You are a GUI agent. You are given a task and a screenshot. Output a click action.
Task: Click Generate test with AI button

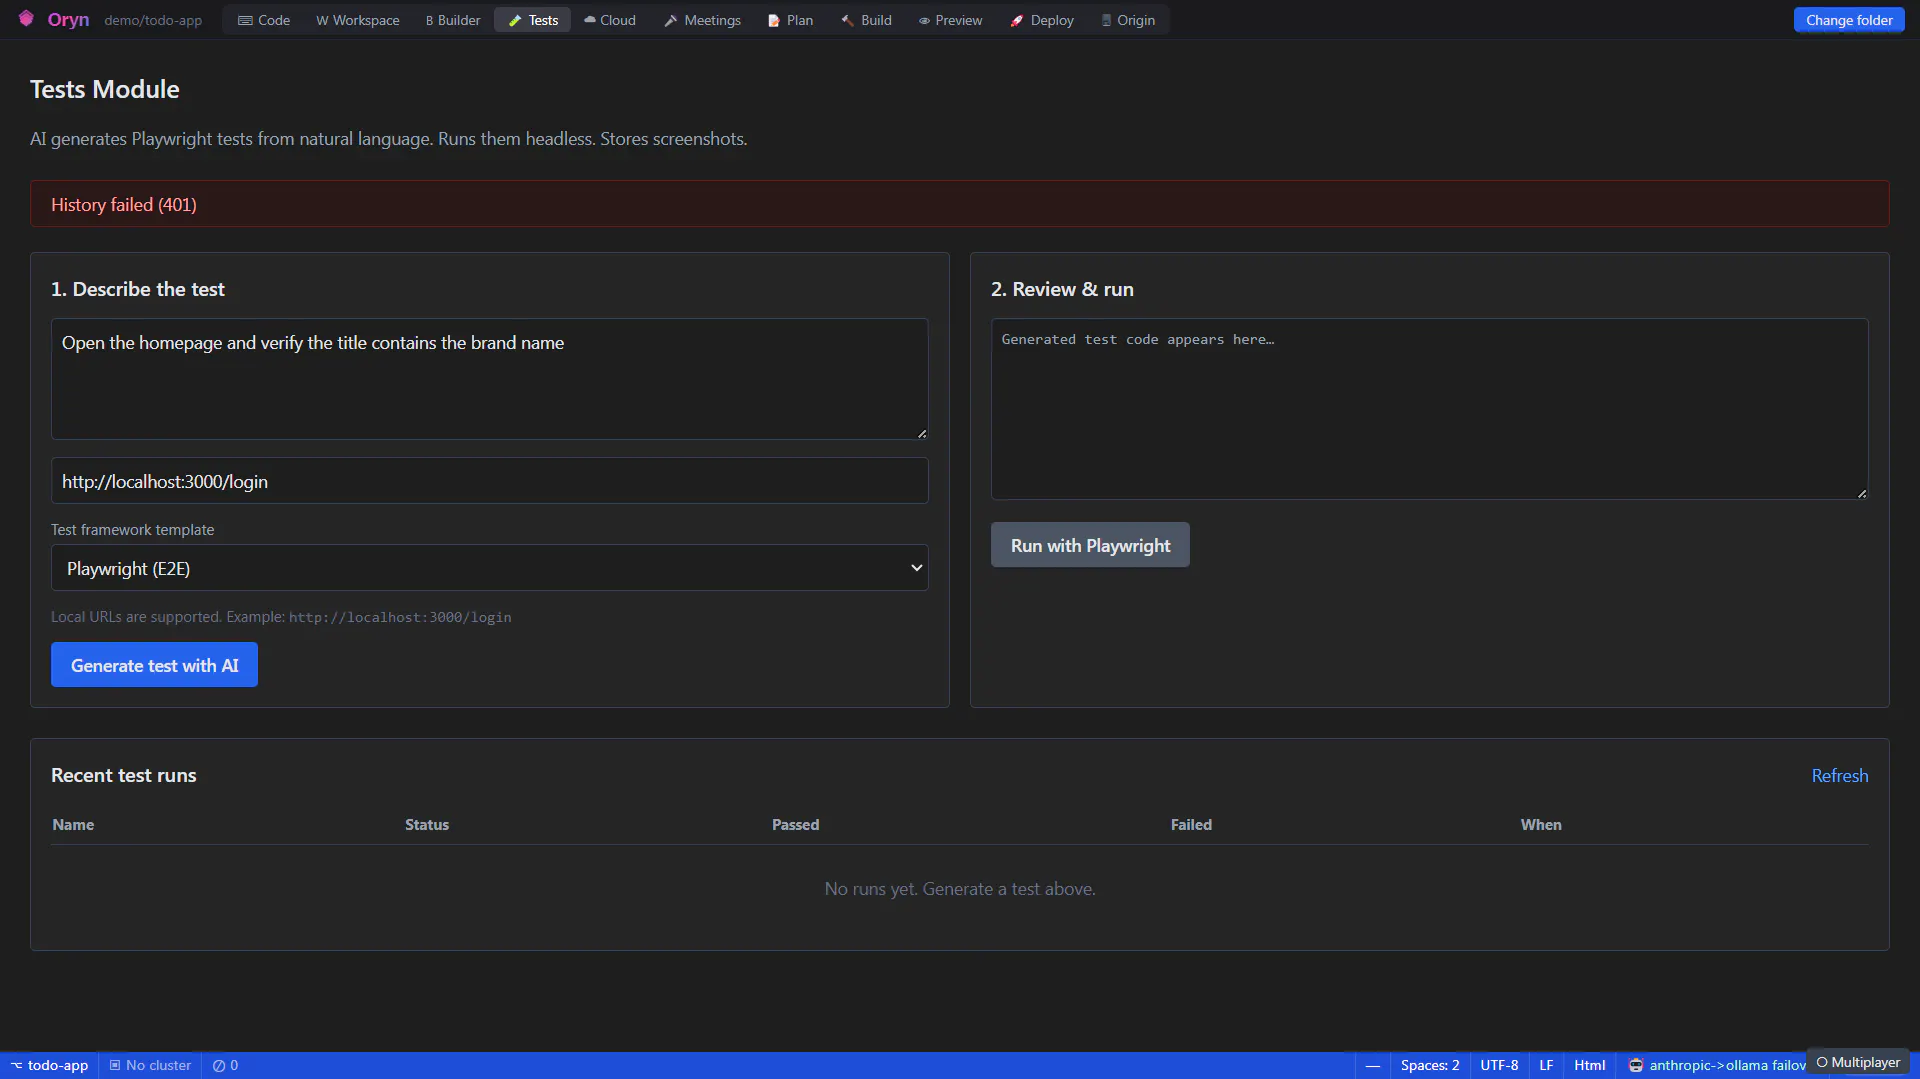click(x=154, y=665)
